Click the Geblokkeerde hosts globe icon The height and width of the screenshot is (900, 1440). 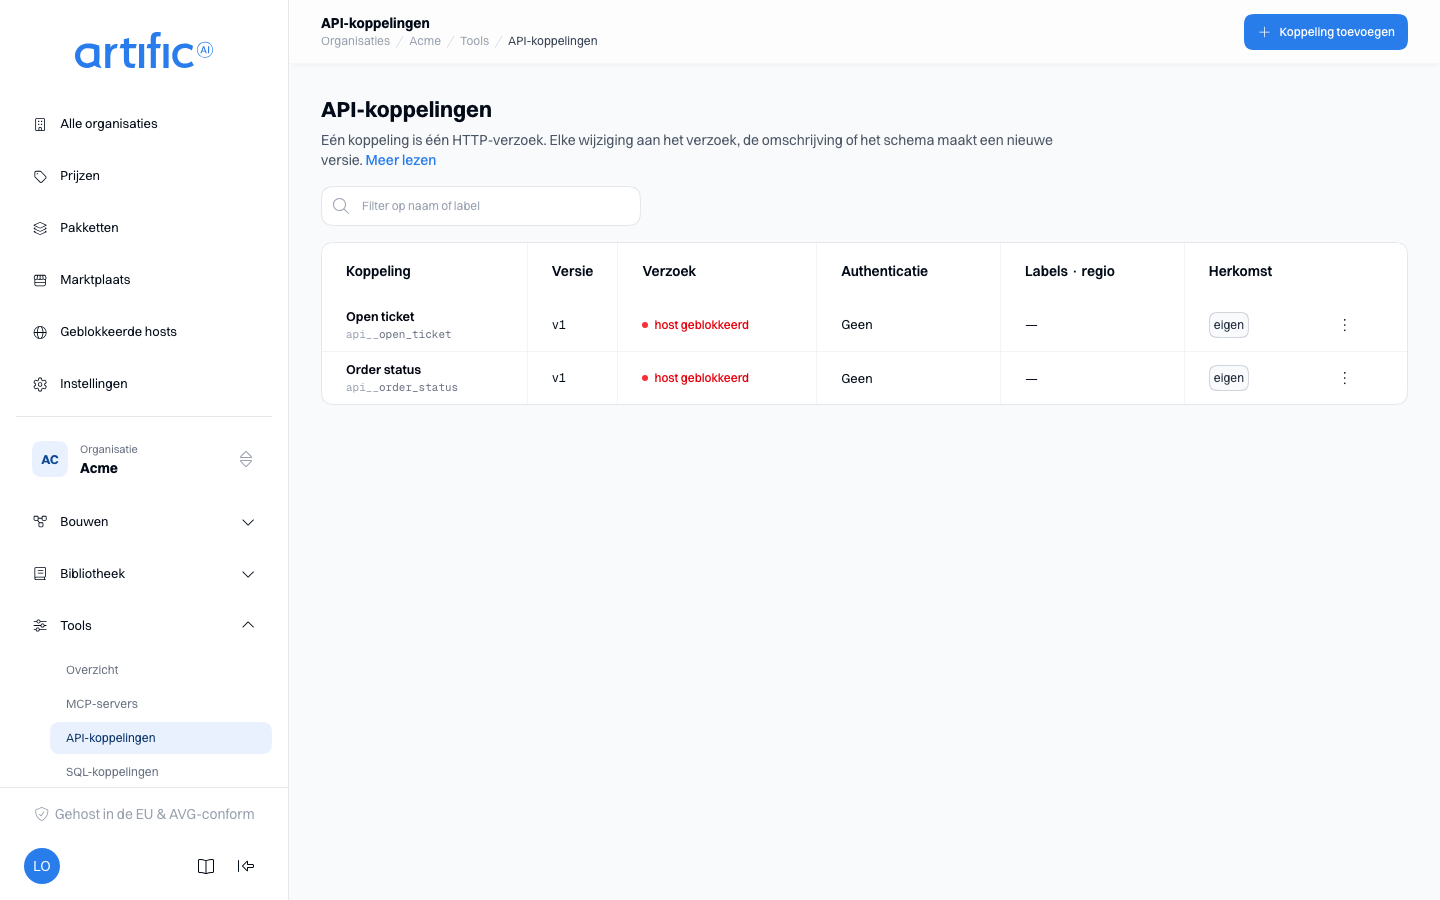pyautogui.click(x=40, y=332)
